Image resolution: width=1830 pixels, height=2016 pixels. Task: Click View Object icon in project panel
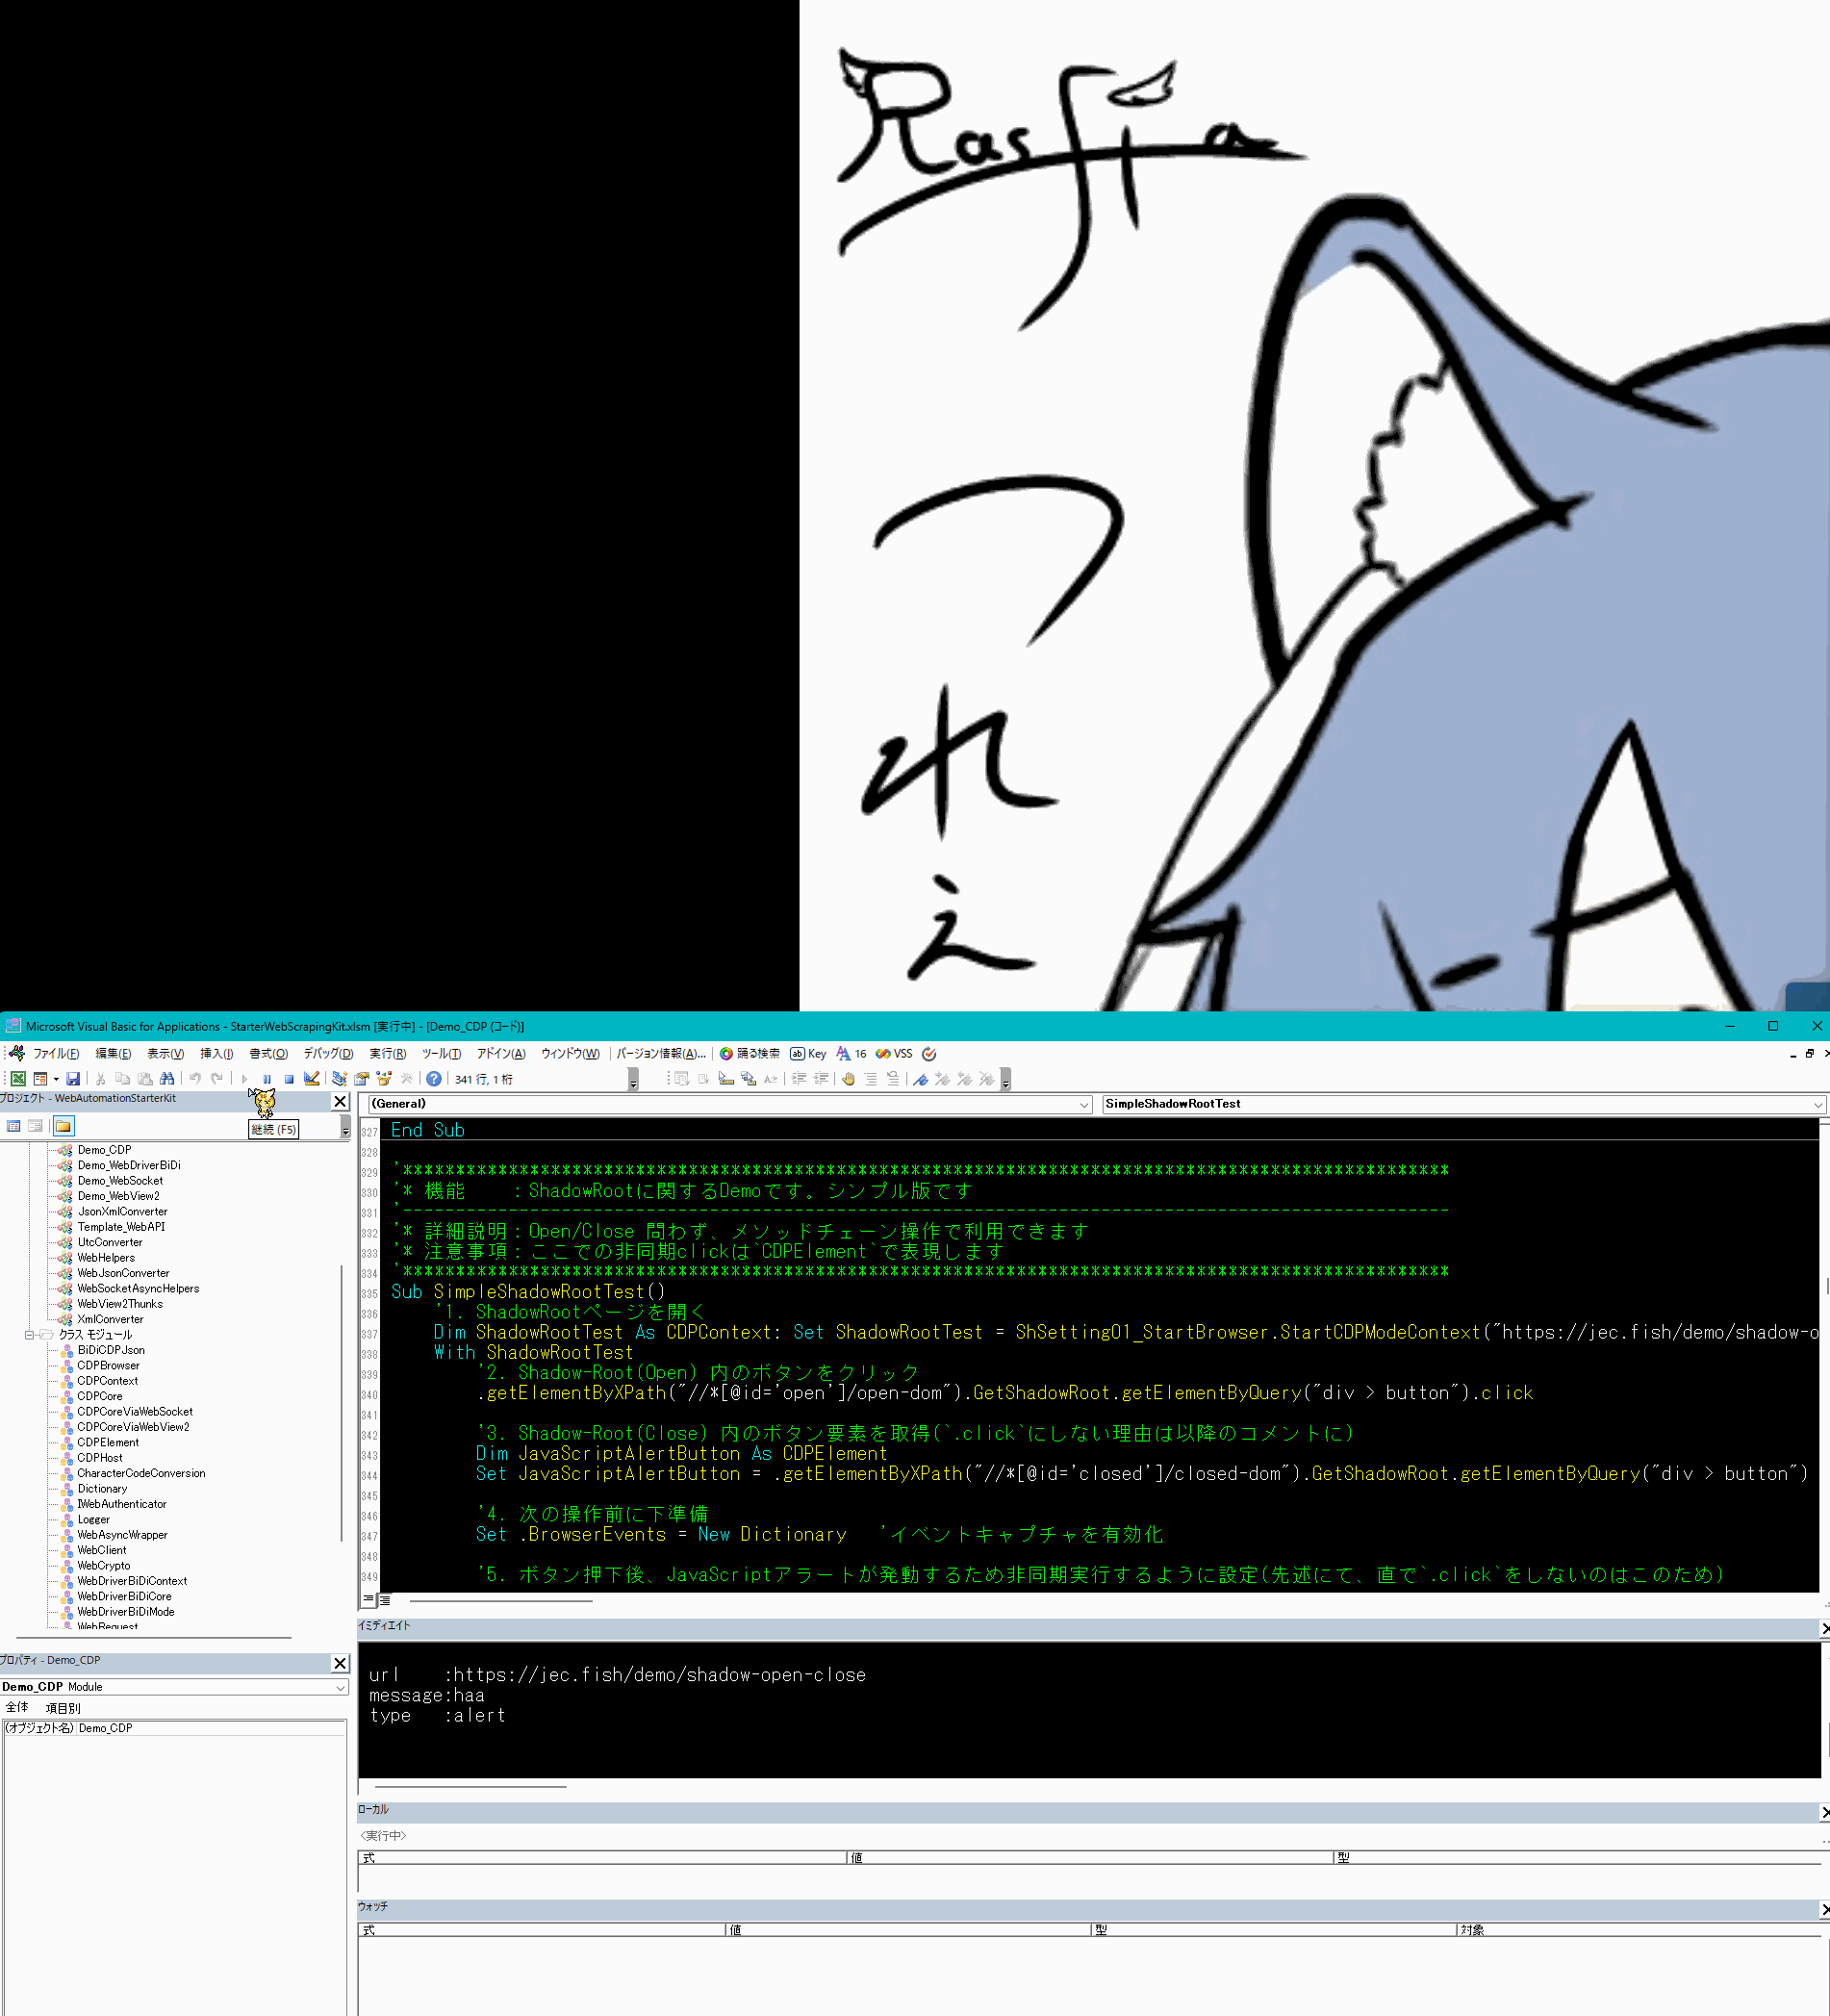coord(35,1126)
